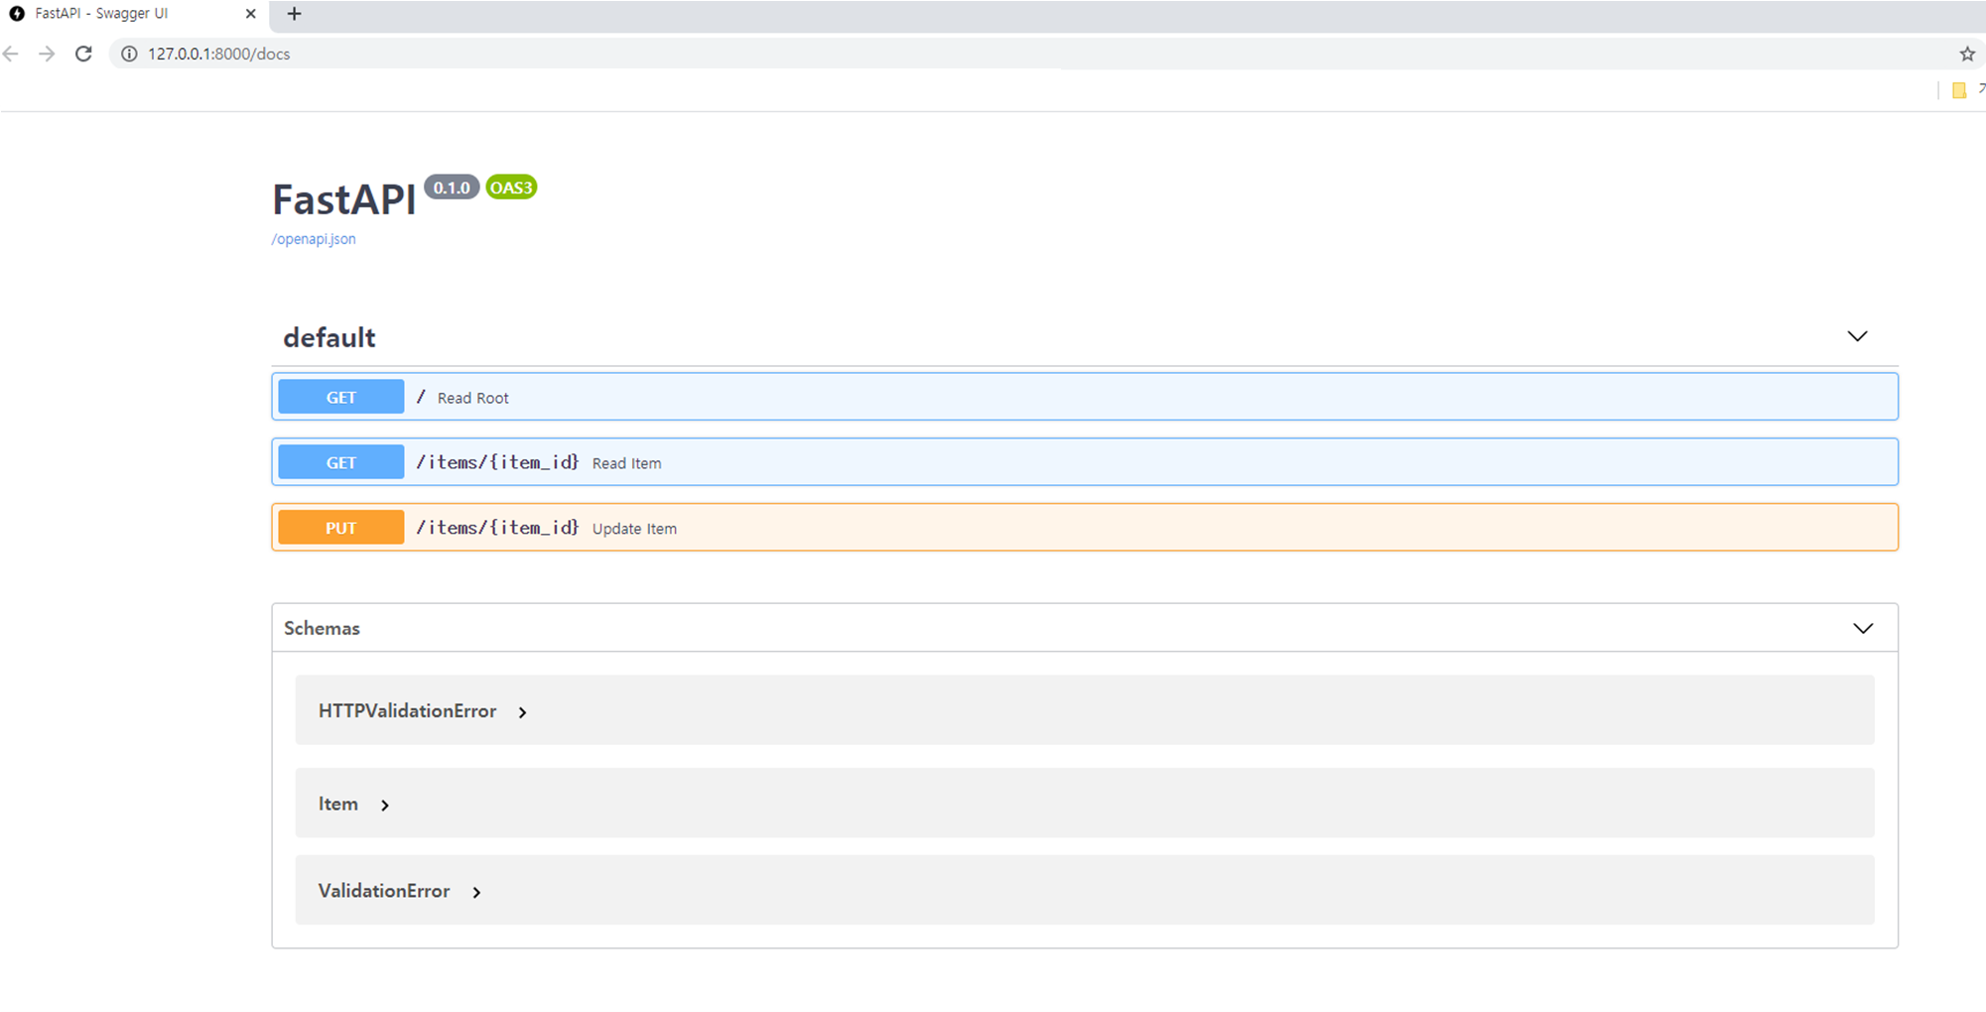This screenshot has height=1012, width=1986.
Task: Click the default section heading
Action: point(329,337)
